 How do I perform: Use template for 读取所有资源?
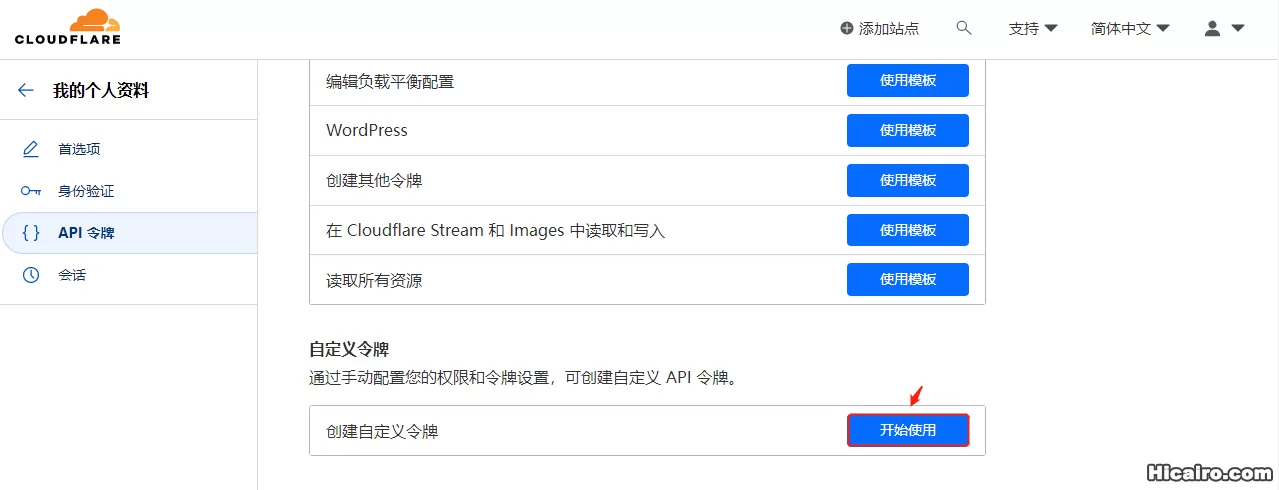(908, 280)
